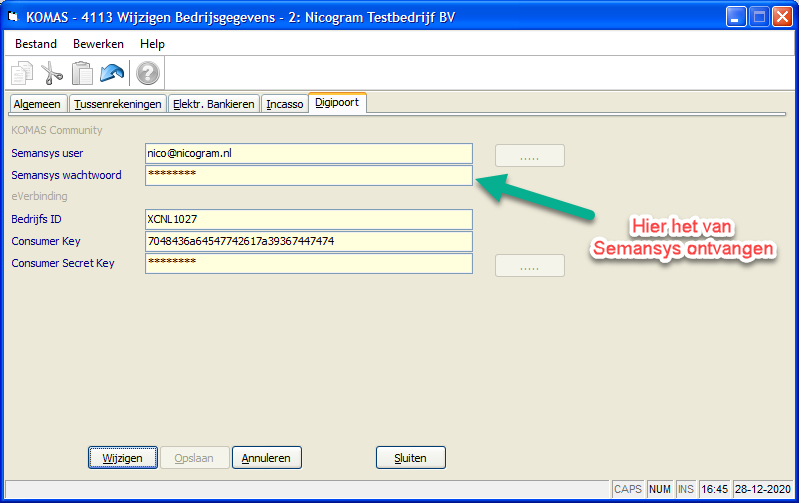Click the Consumer Secret Key field
Viewport: 799px width, 503px height.
(309, 263)
